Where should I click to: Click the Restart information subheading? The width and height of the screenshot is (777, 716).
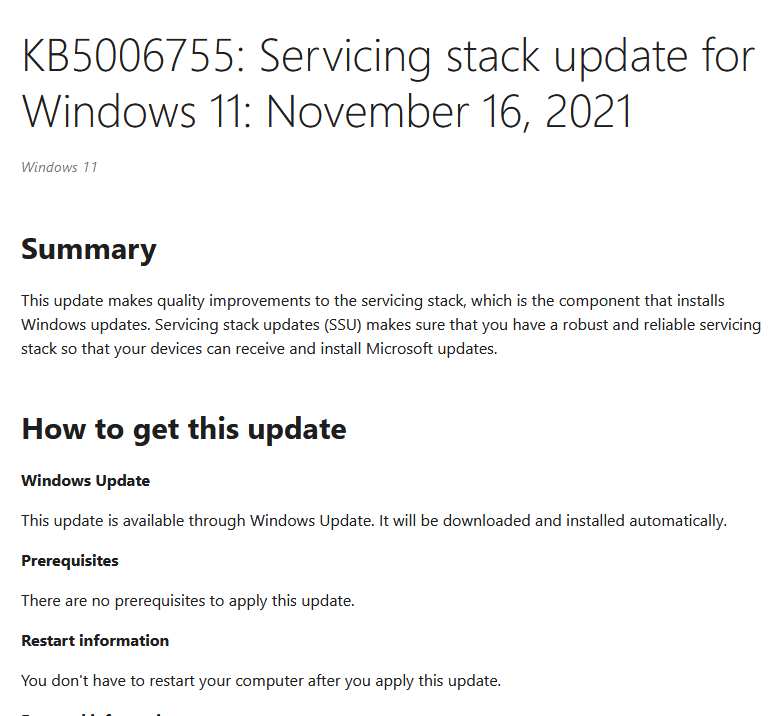tap(95, 640)
